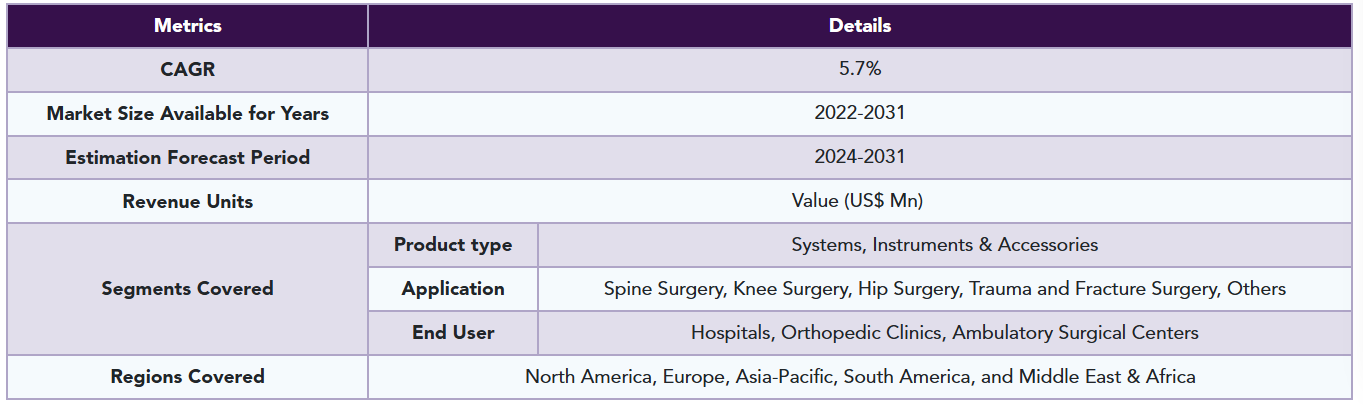The width and height of the screenshot is (1363, 405).
Task: Select the CAGR row label
Action: 187,70
